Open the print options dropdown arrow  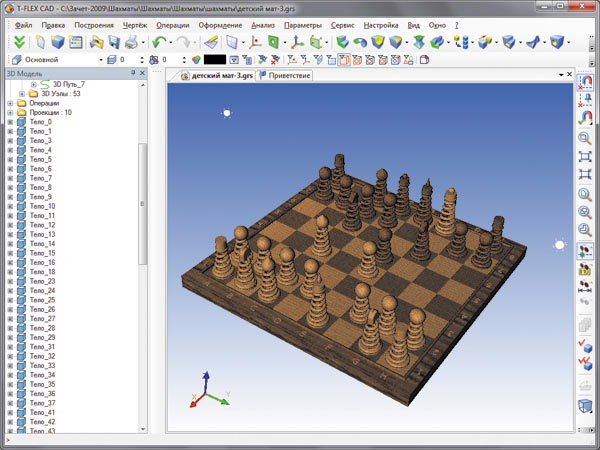(x=143, y=42)
